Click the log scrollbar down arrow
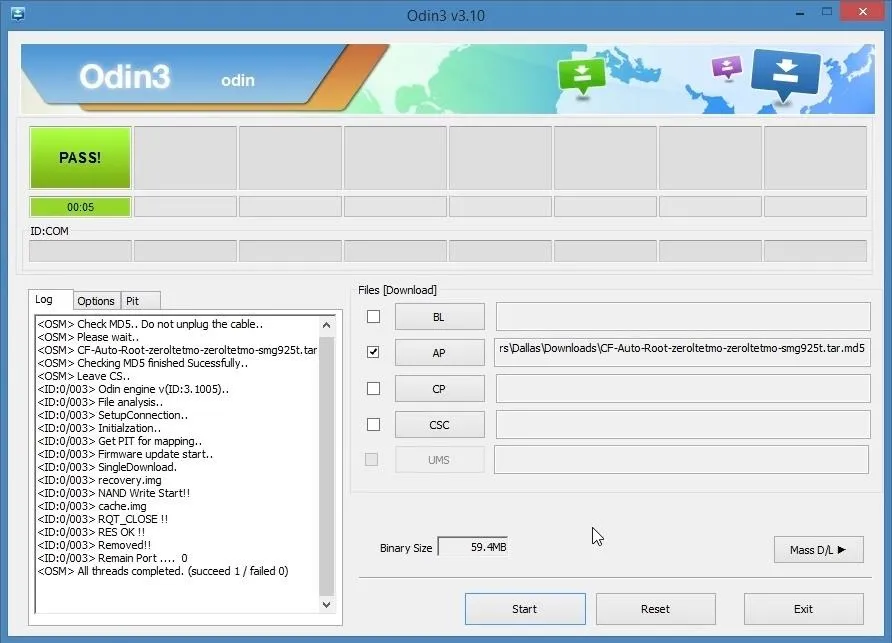This screenshot has height=643, width=892. coord(327,604)
